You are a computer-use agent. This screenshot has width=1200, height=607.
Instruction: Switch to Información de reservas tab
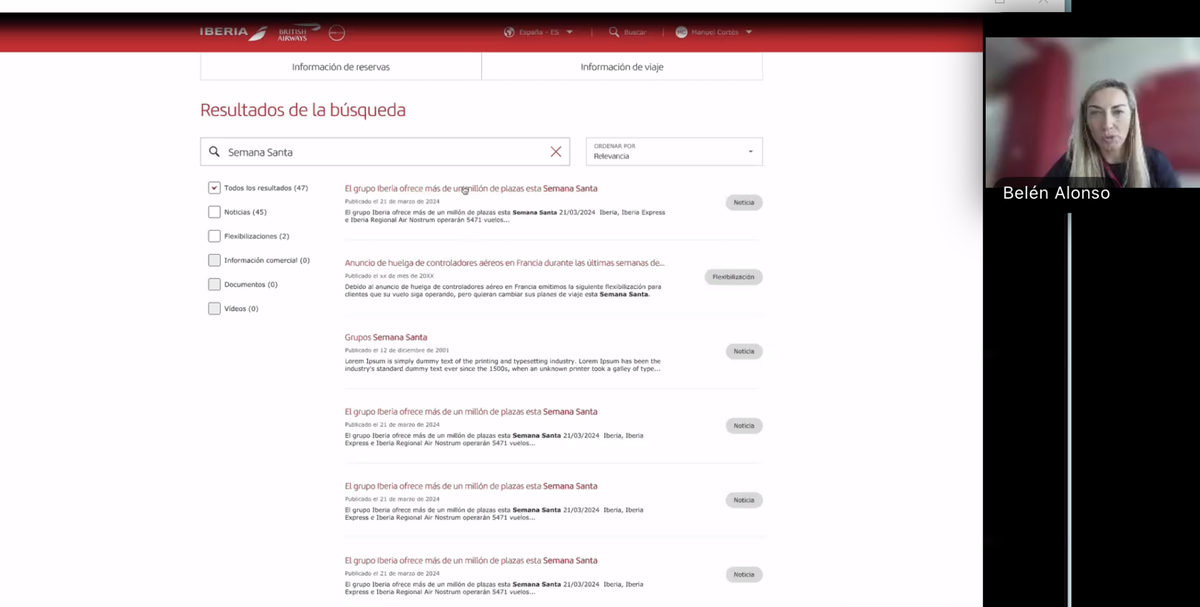(341, 67)
